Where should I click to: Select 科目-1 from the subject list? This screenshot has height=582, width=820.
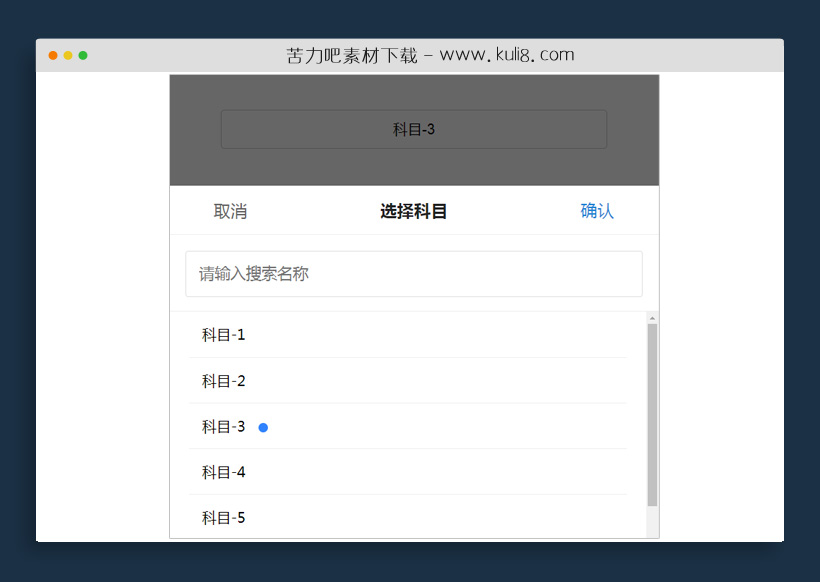tap(222, 335)
